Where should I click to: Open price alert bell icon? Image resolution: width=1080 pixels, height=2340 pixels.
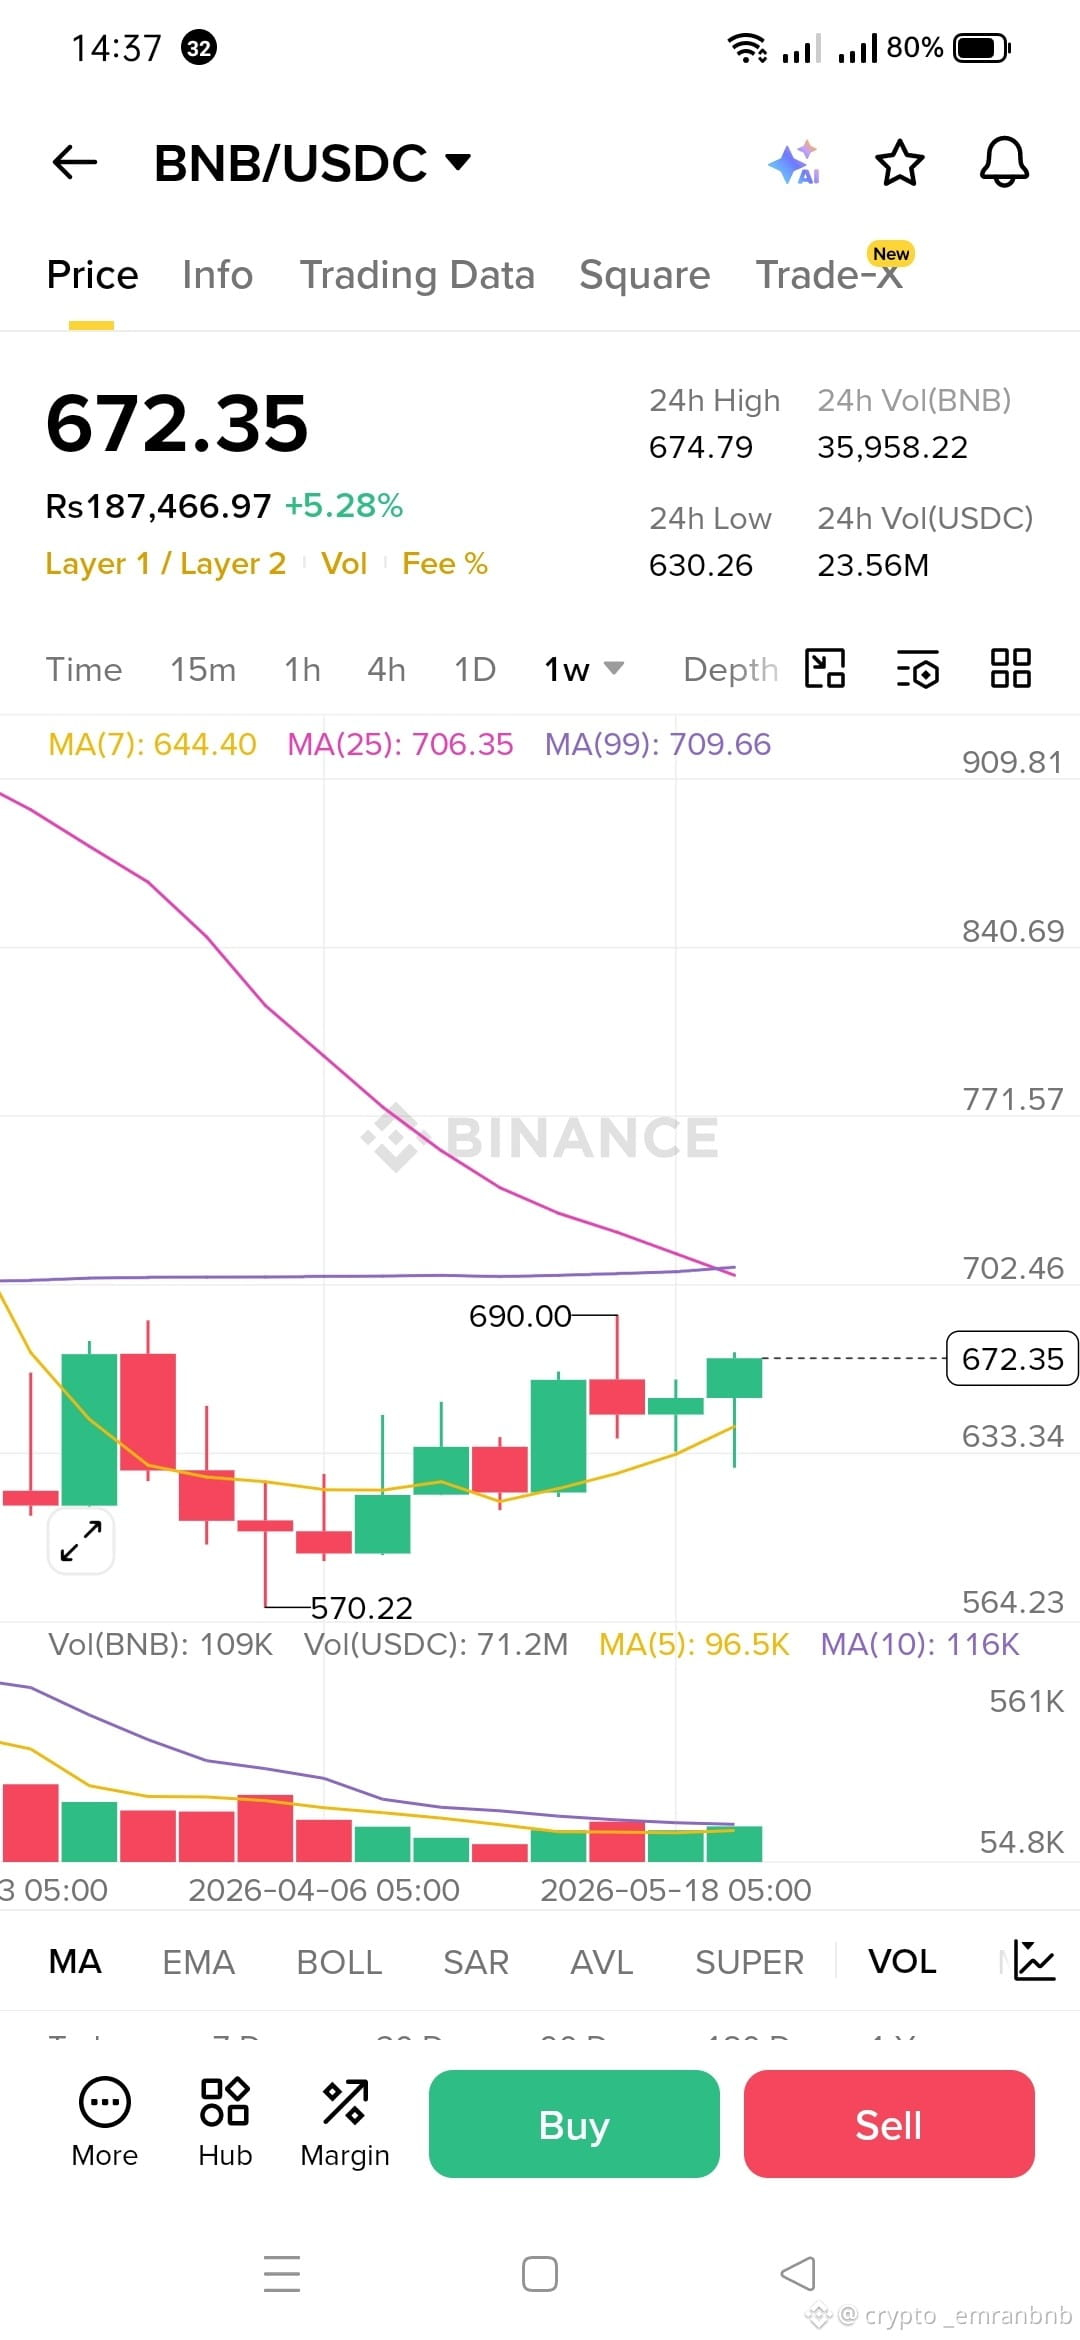[x=1004, y=162]
